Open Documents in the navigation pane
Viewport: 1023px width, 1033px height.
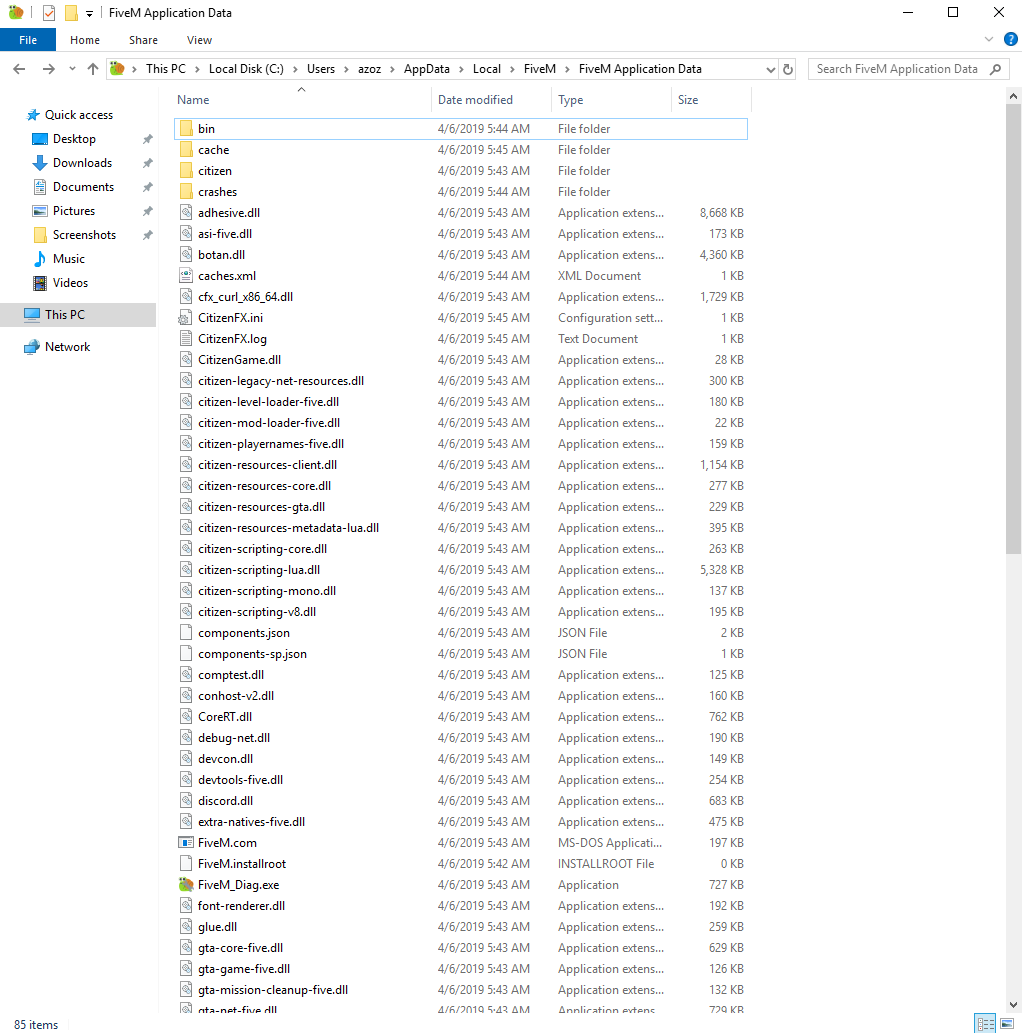83,187
